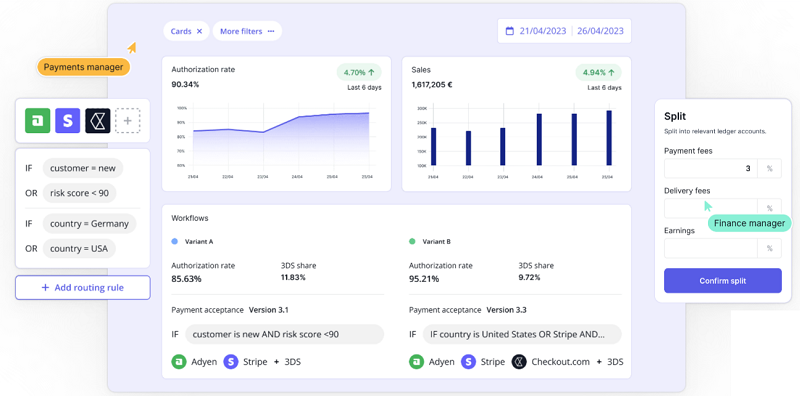Click the Variant A rule 'customer is new AND risk score <90'

coord(284,335)
